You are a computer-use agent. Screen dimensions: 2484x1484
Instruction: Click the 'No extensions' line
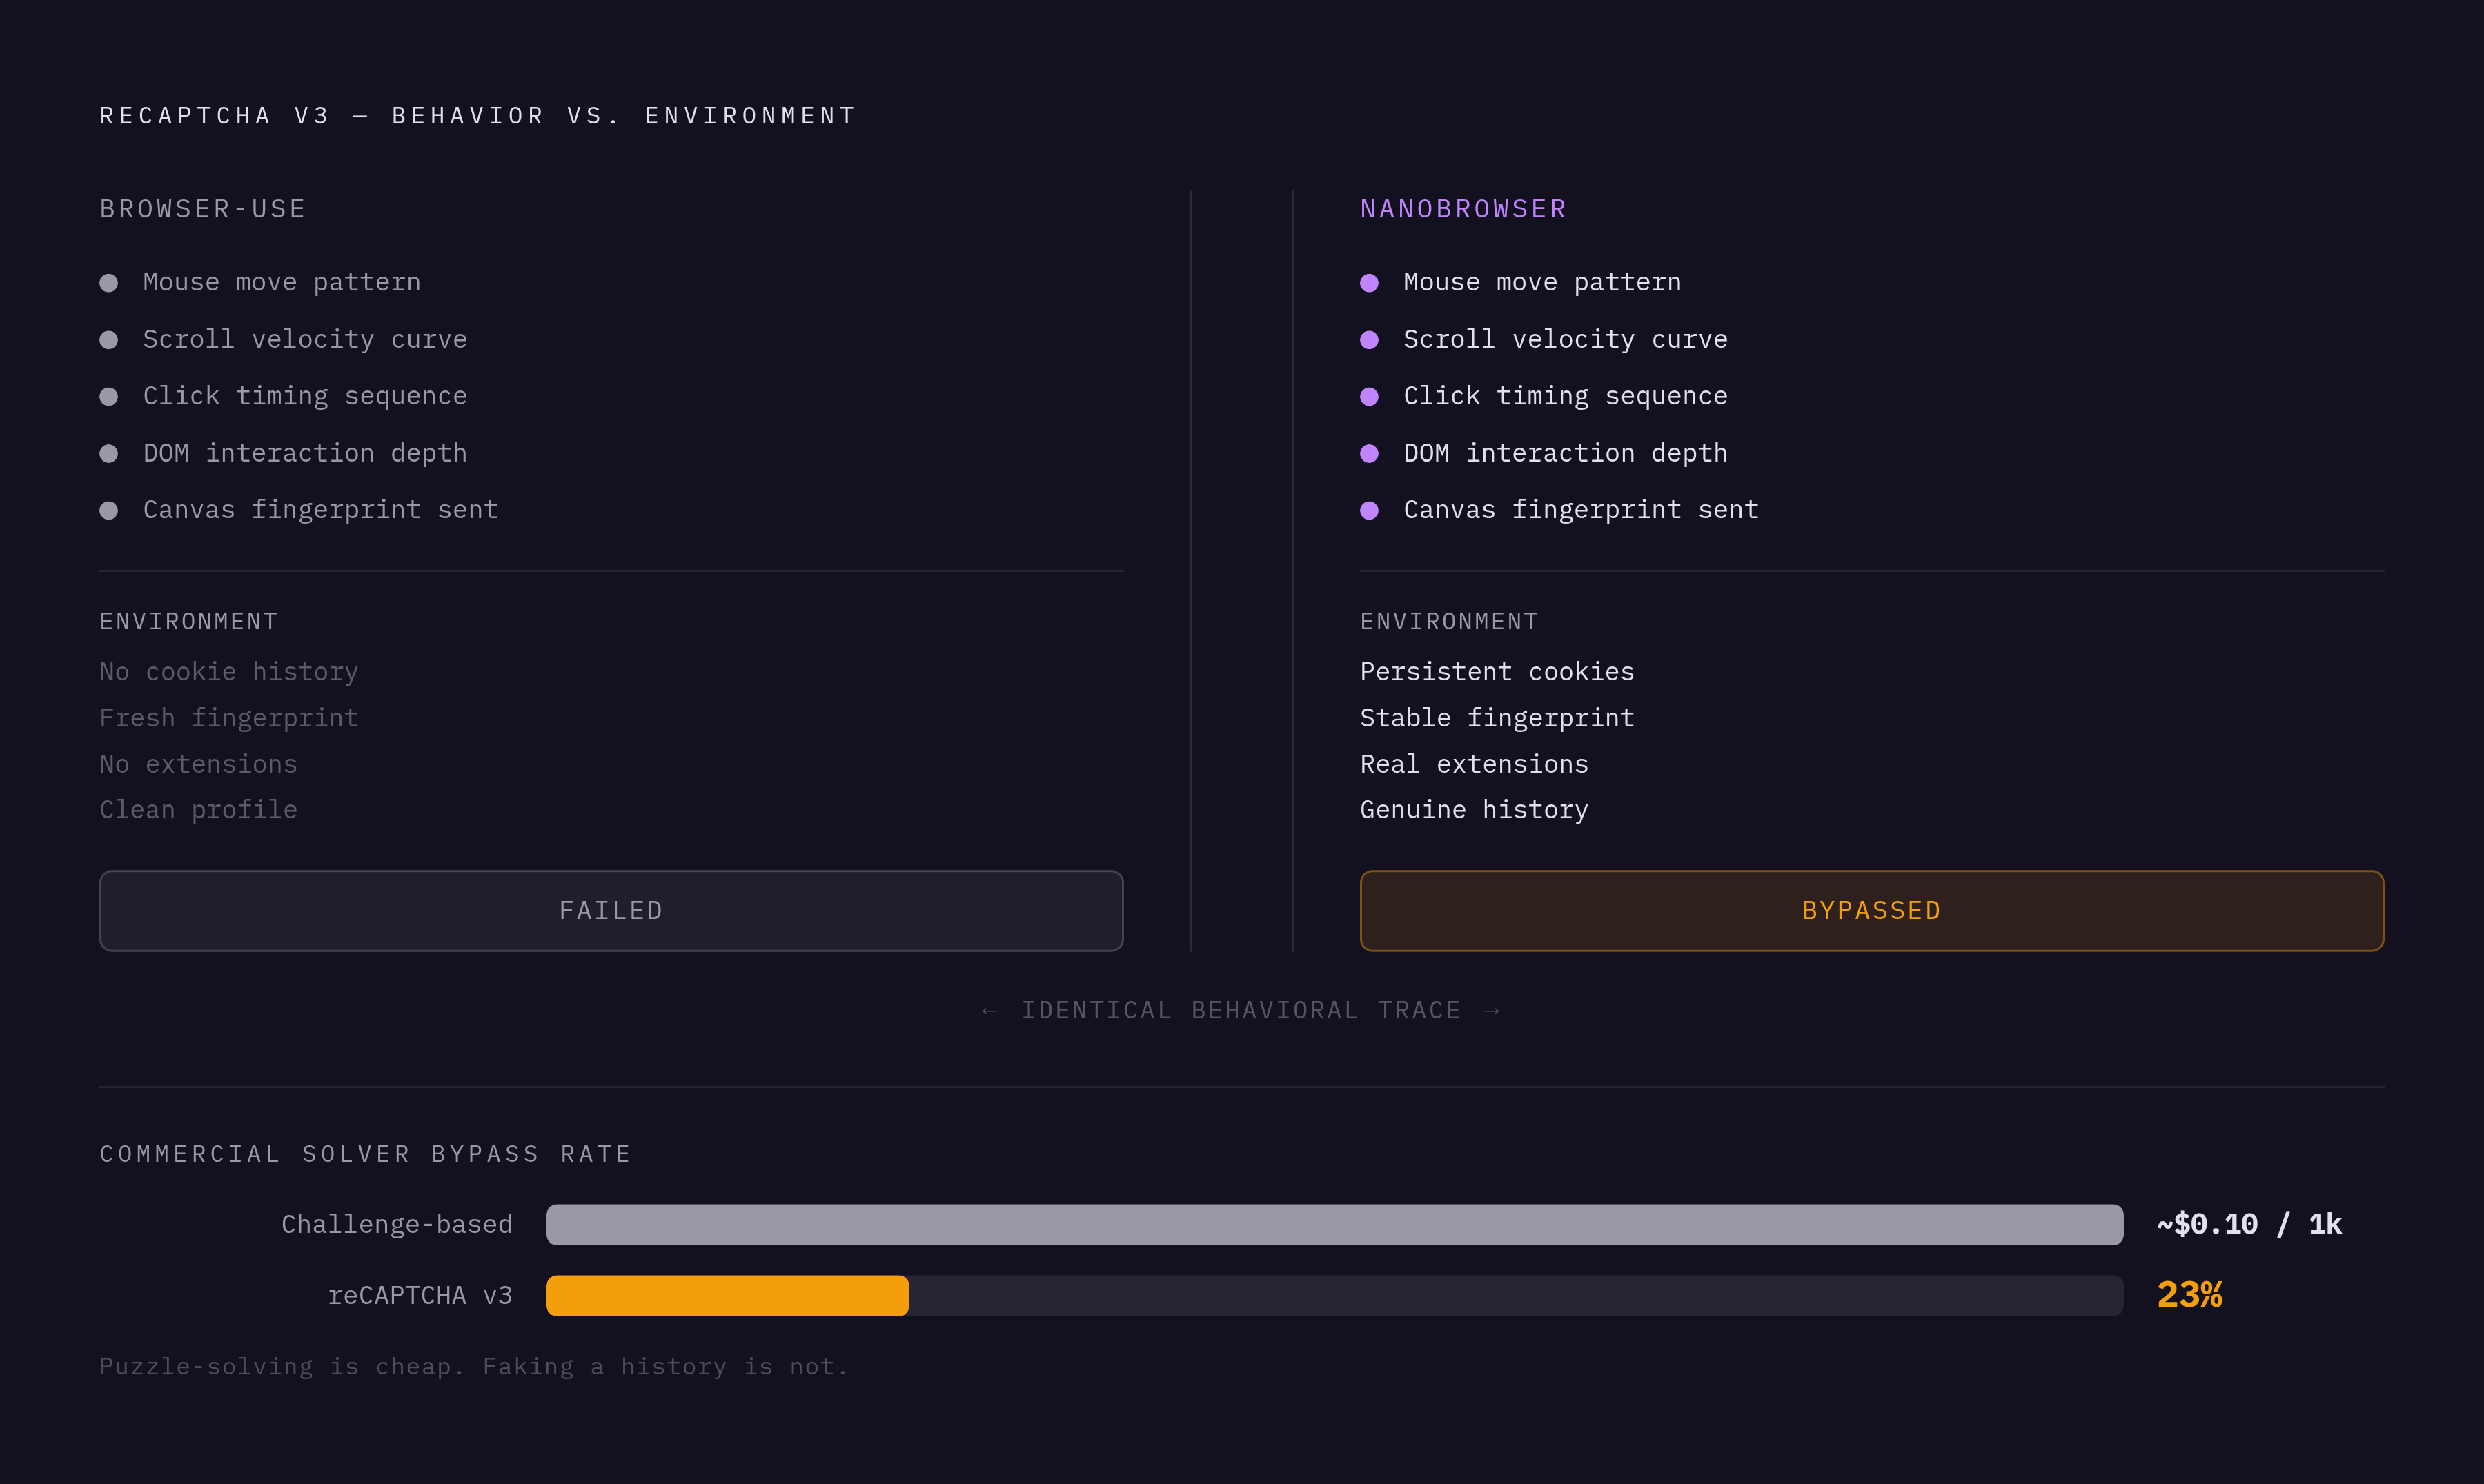point(199,764)
